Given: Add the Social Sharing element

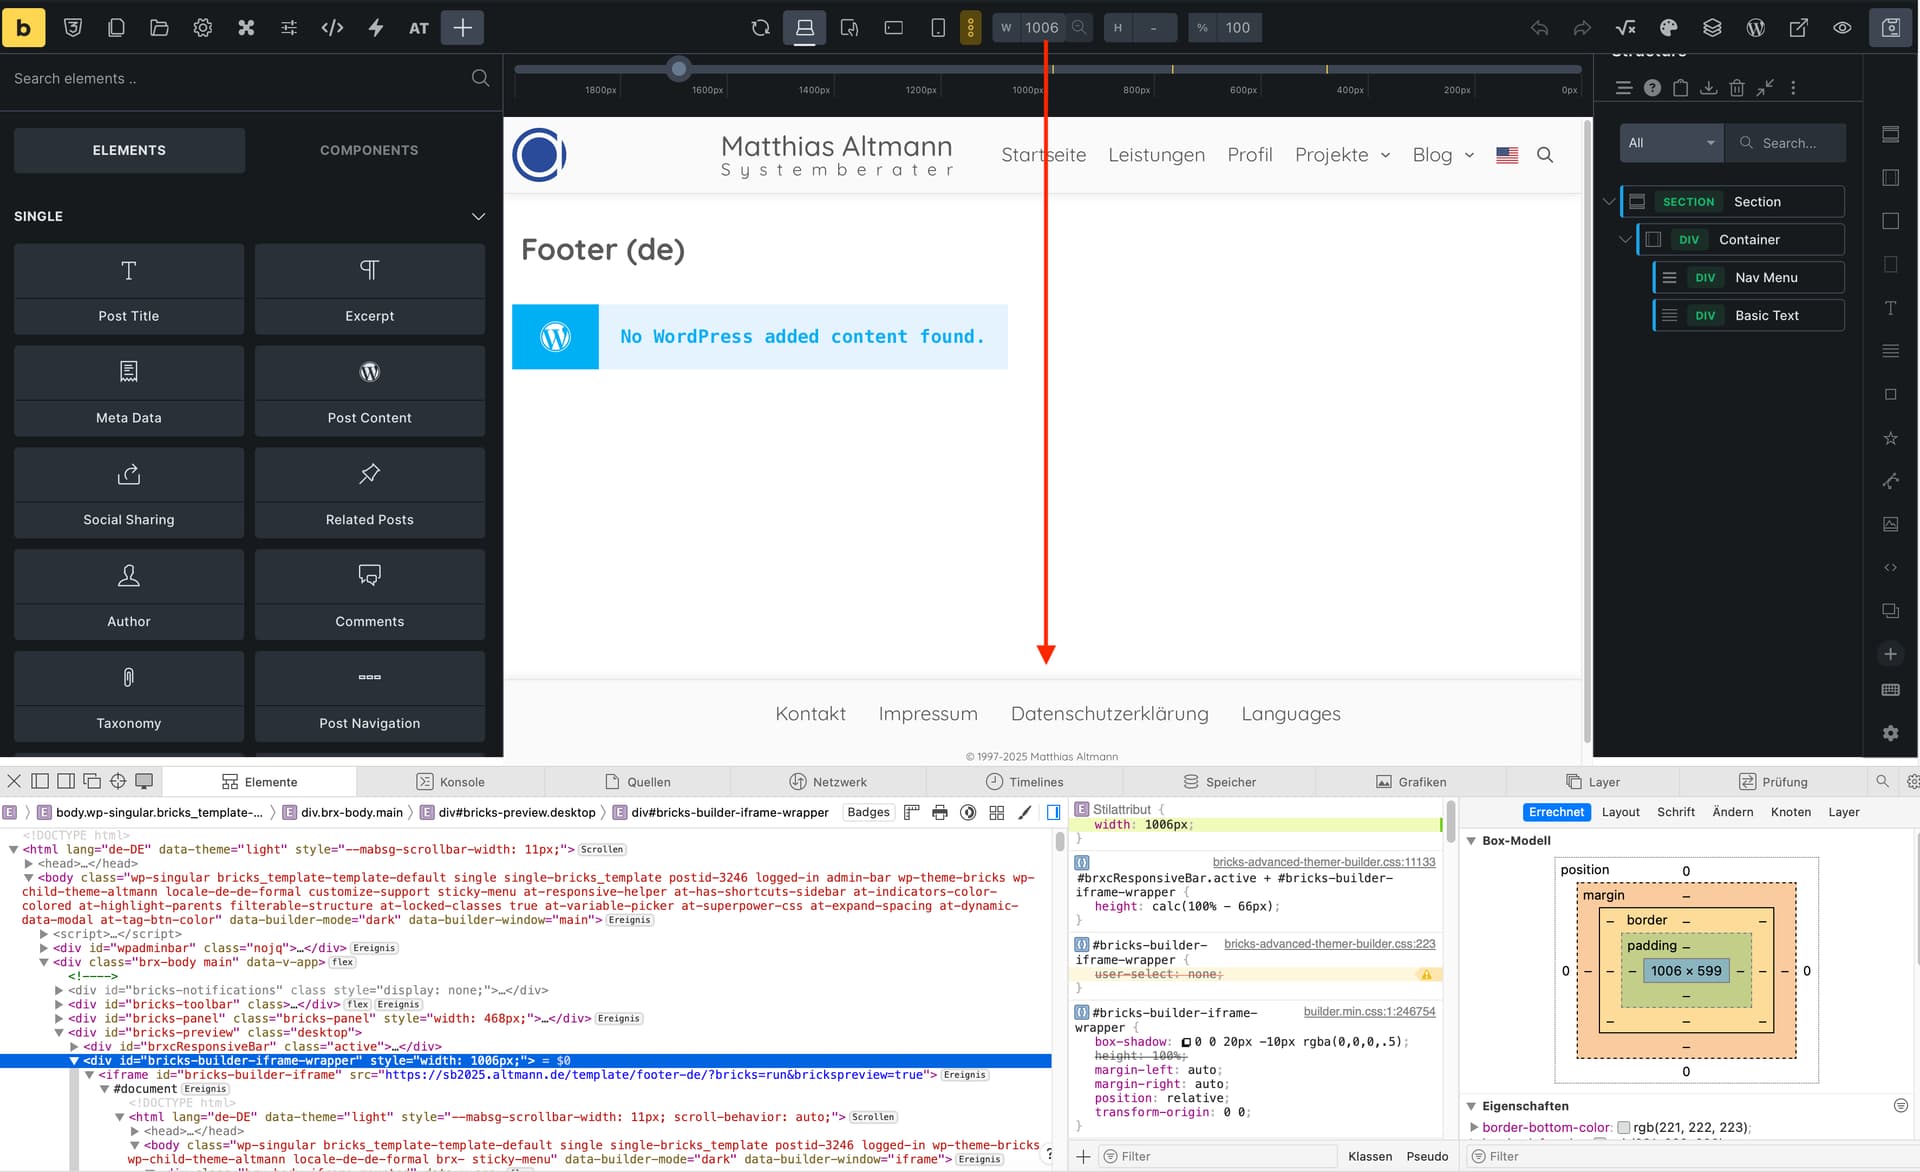Looking at the screenshot, I should tap(129, 493).
